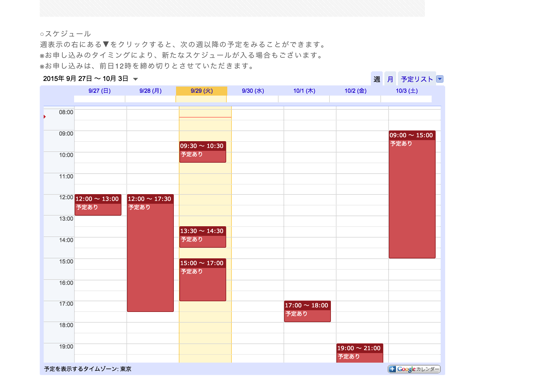Switch to the 週 (week) view tab
Image resolution: width=548 pixels, height=381 pixels.
377,79
